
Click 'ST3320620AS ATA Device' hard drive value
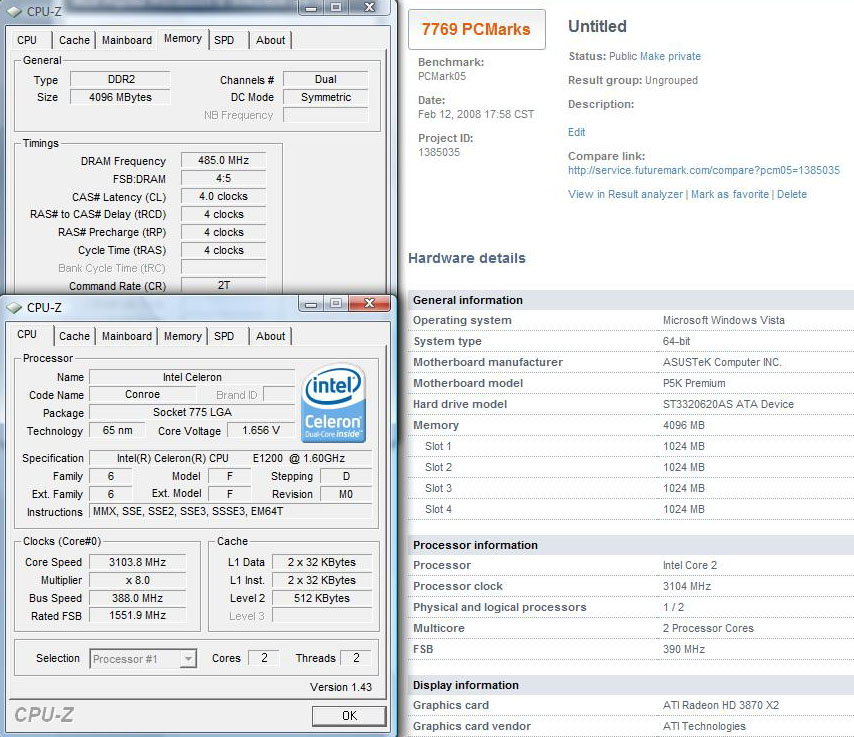click(x=728, y=404)
